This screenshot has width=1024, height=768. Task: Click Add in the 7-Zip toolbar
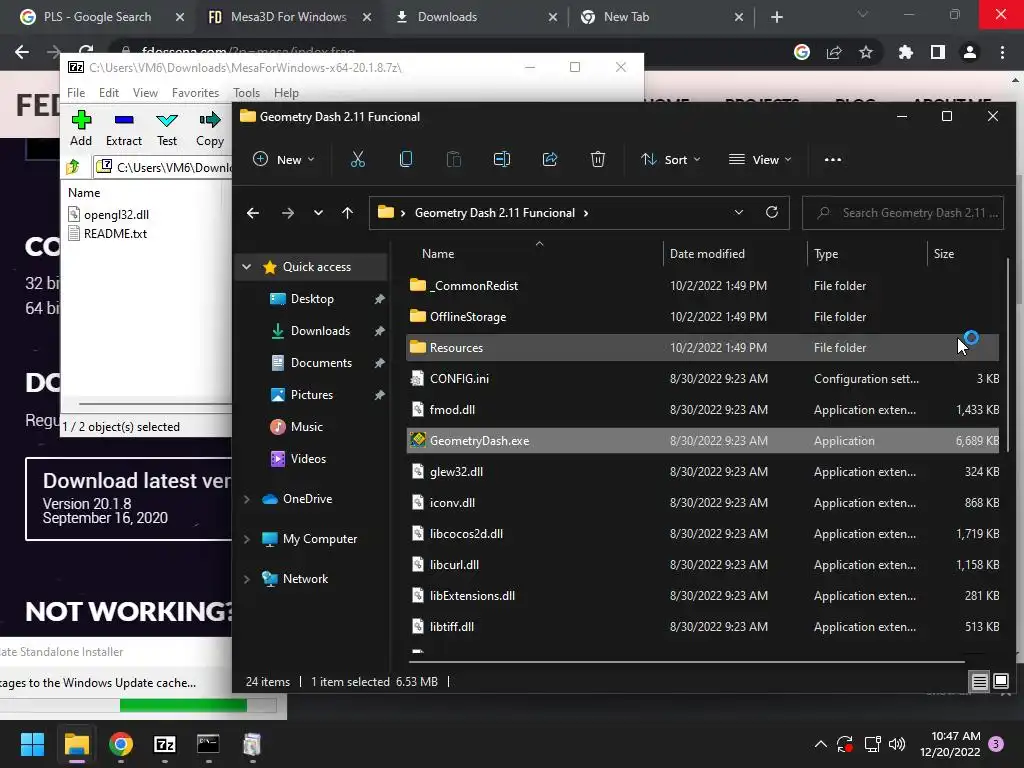pyautogui.click(x=81, y=129)
